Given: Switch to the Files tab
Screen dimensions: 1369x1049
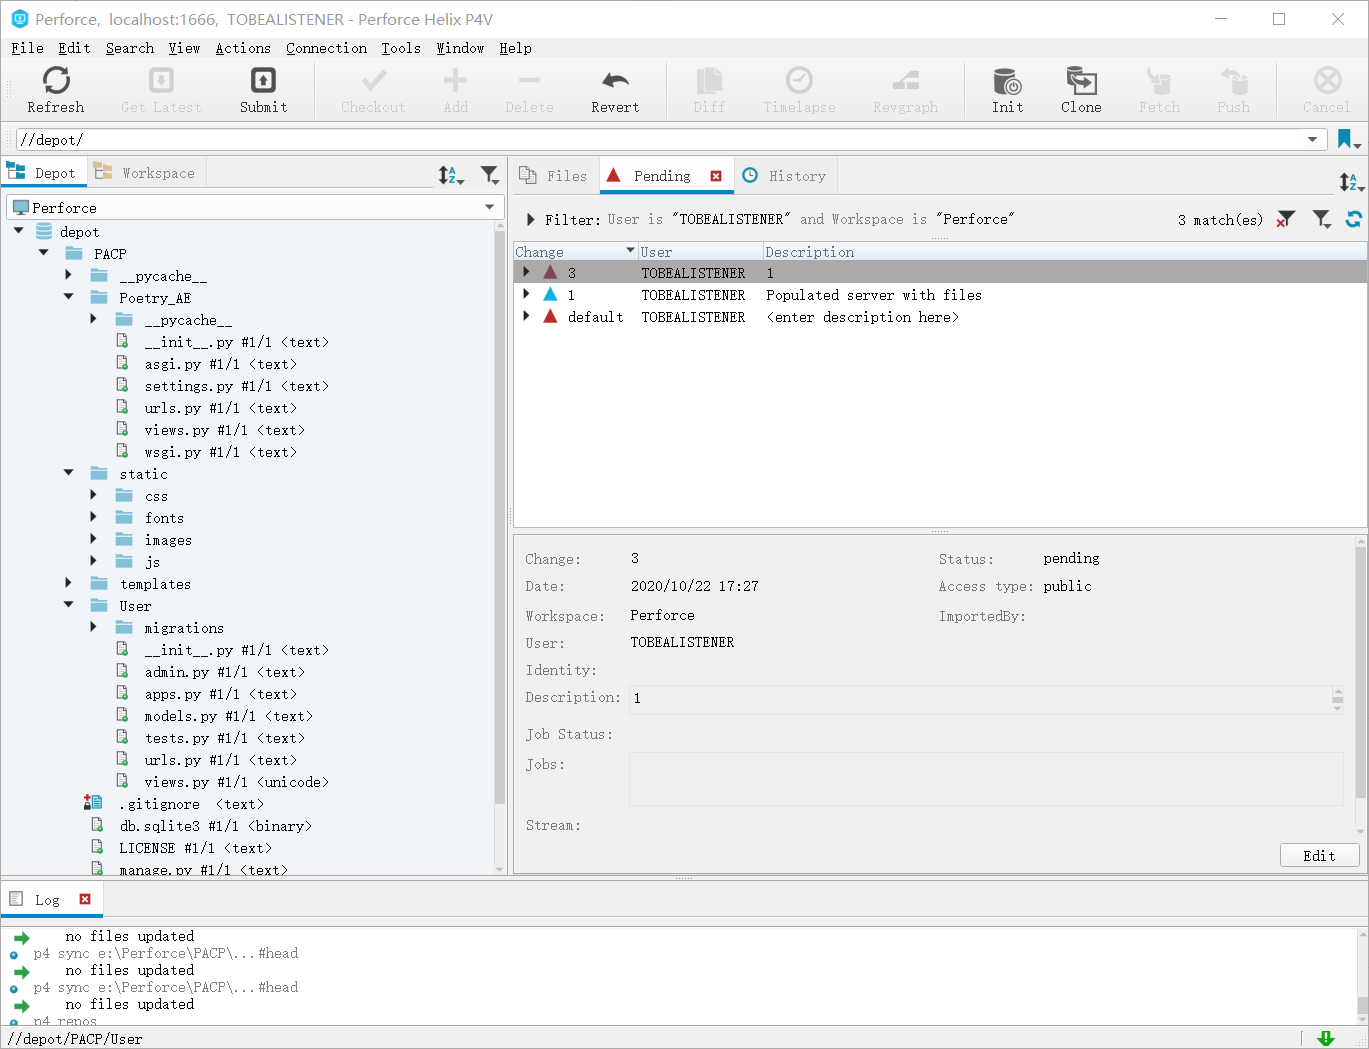Looking at the screenshot, I should click(x=554, y=176).
